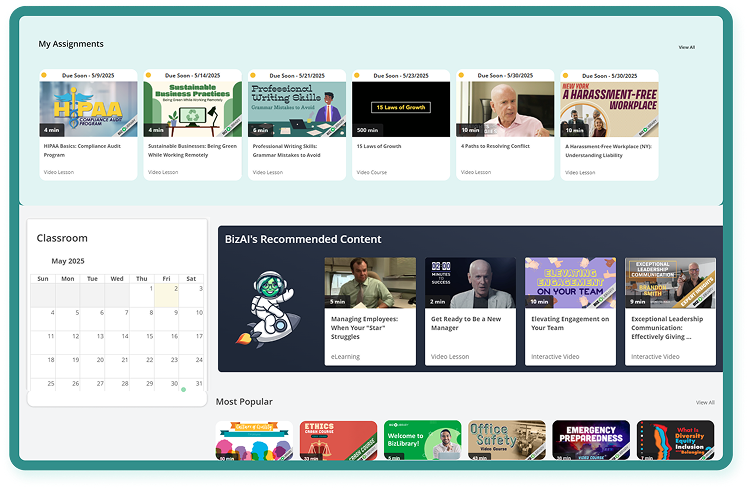Click View All in Most Popular

(705, 403)
